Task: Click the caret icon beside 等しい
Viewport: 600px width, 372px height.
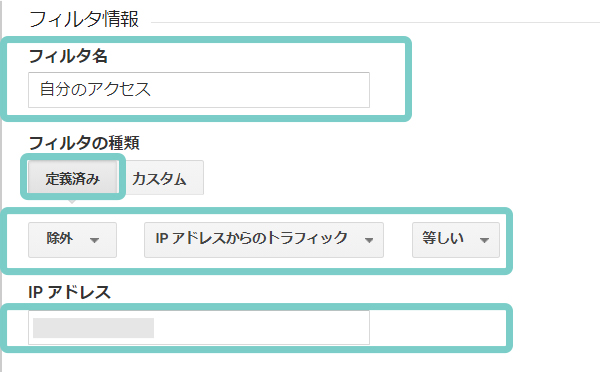Action: 484,240
